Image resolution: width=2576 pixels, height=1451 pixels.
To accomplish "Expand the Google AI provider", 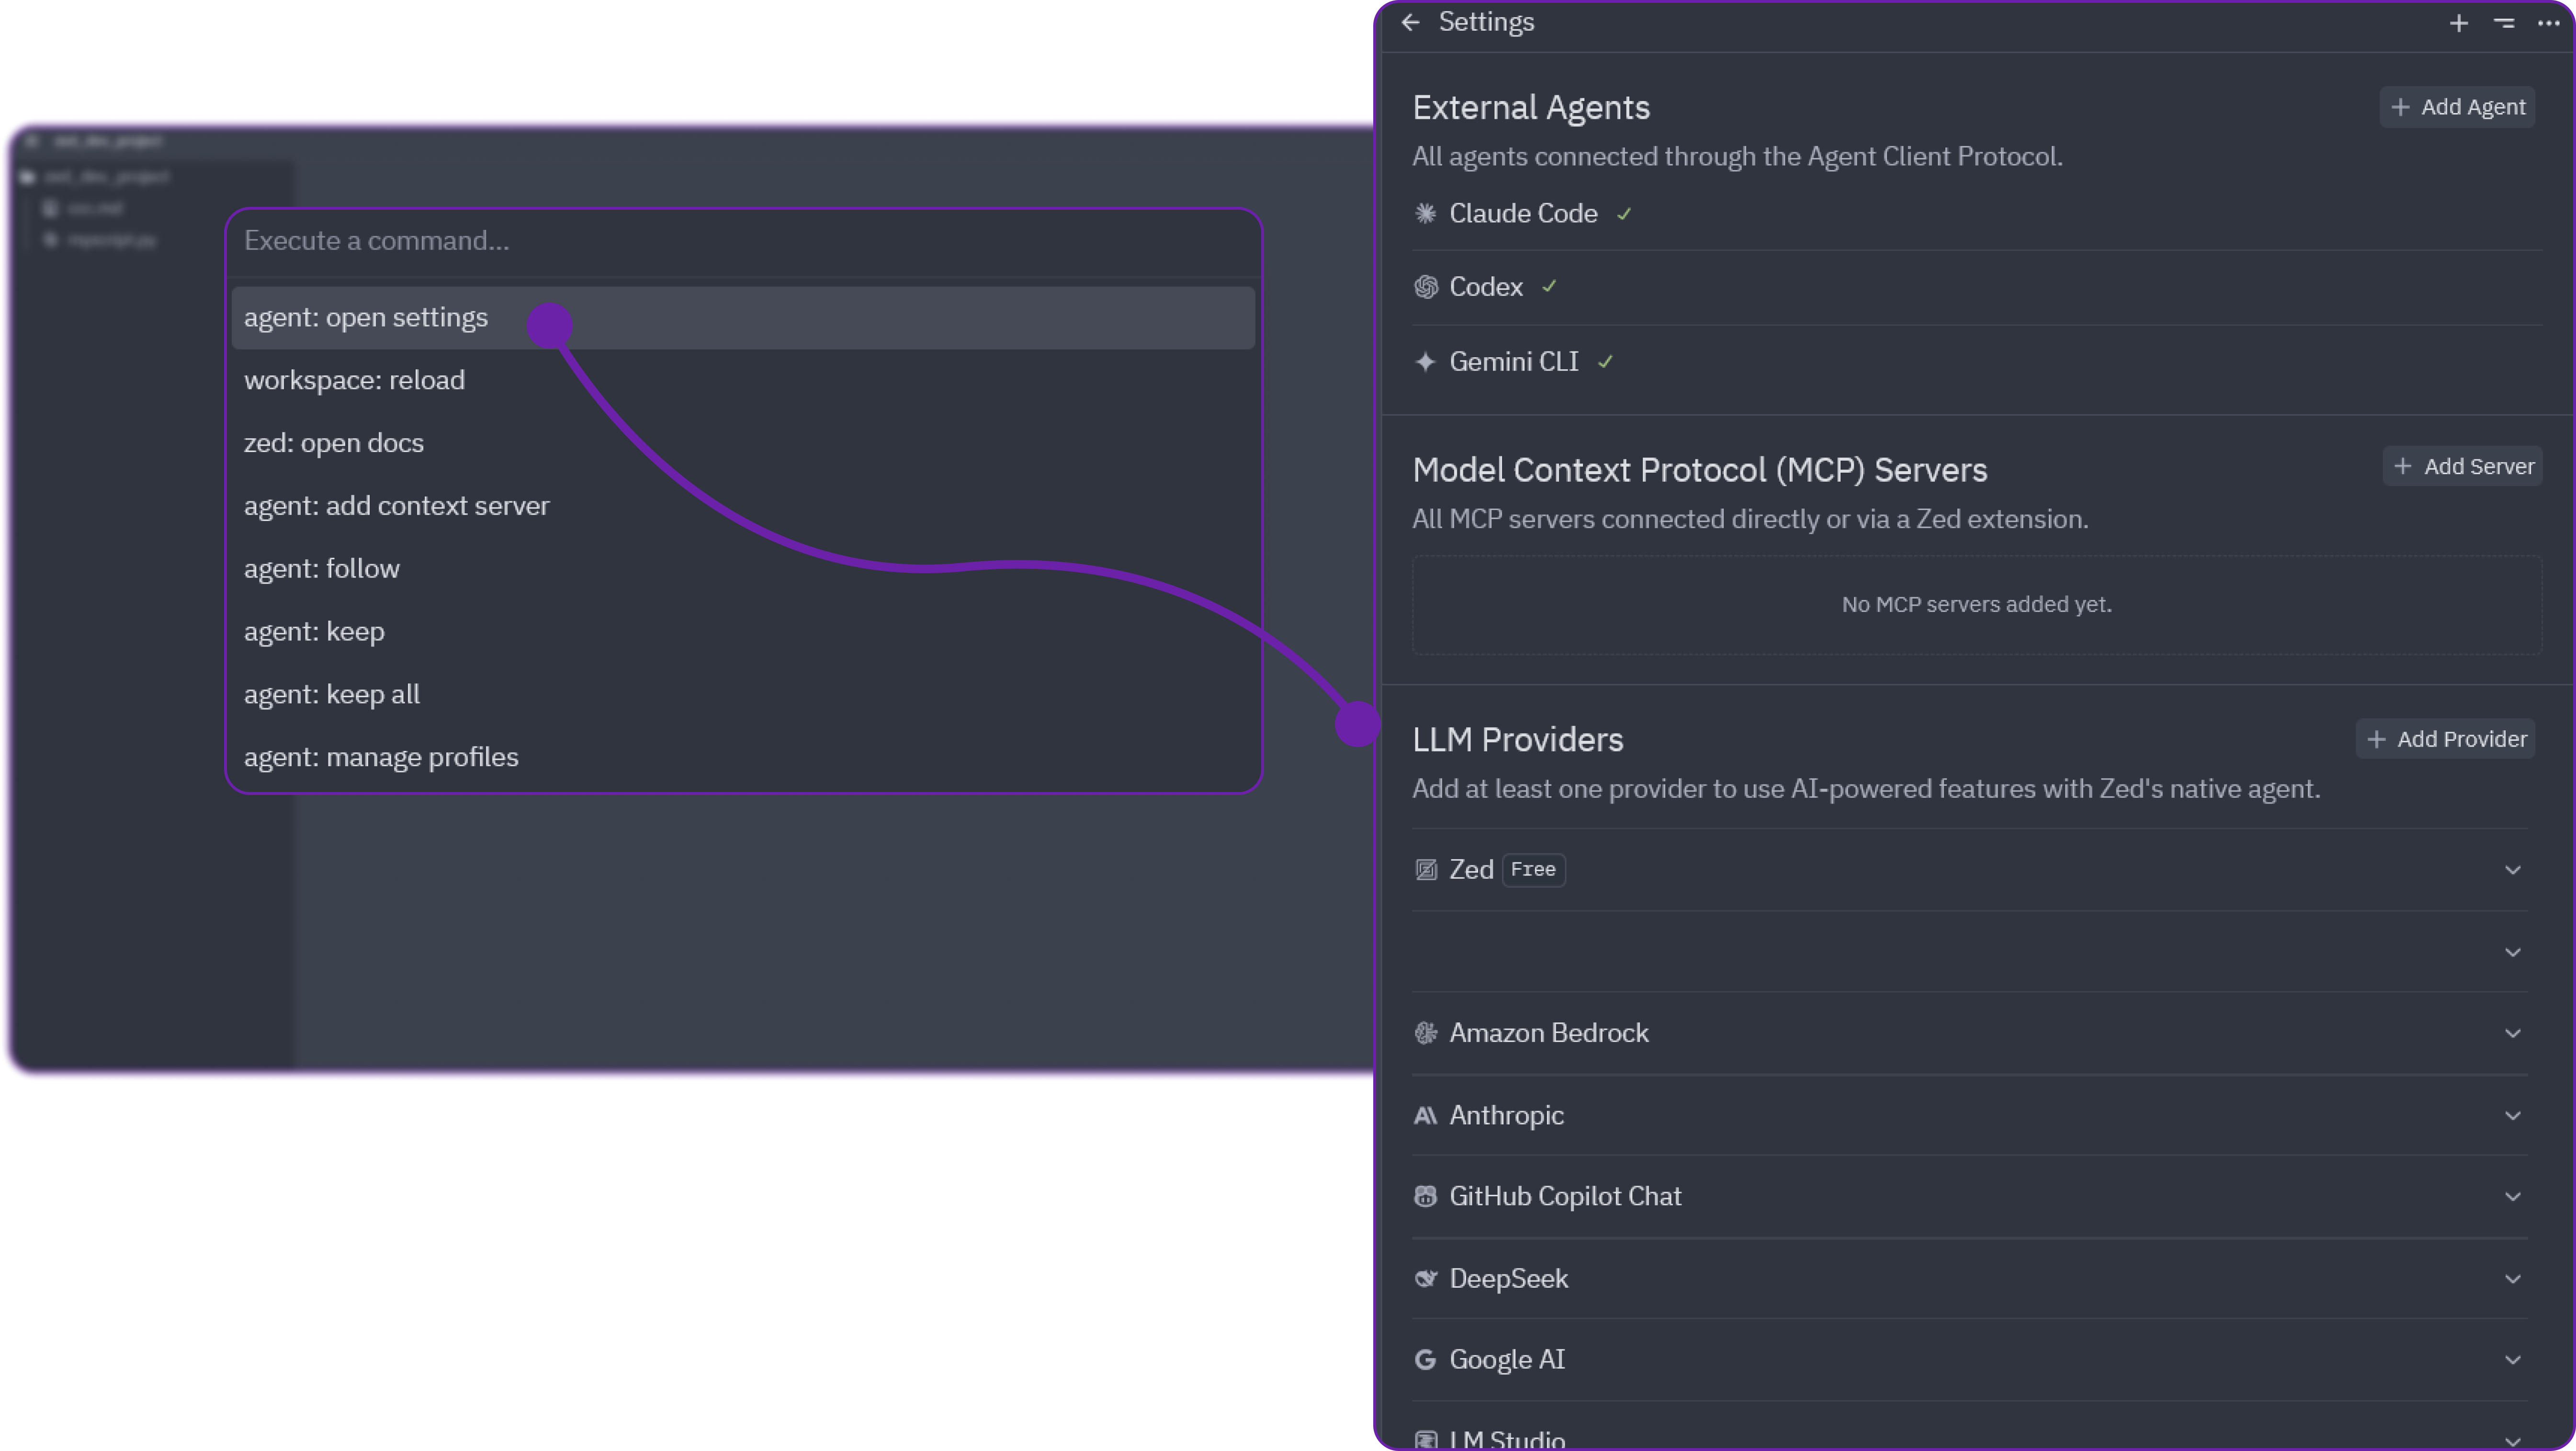I will (x=2513, y=1359).
